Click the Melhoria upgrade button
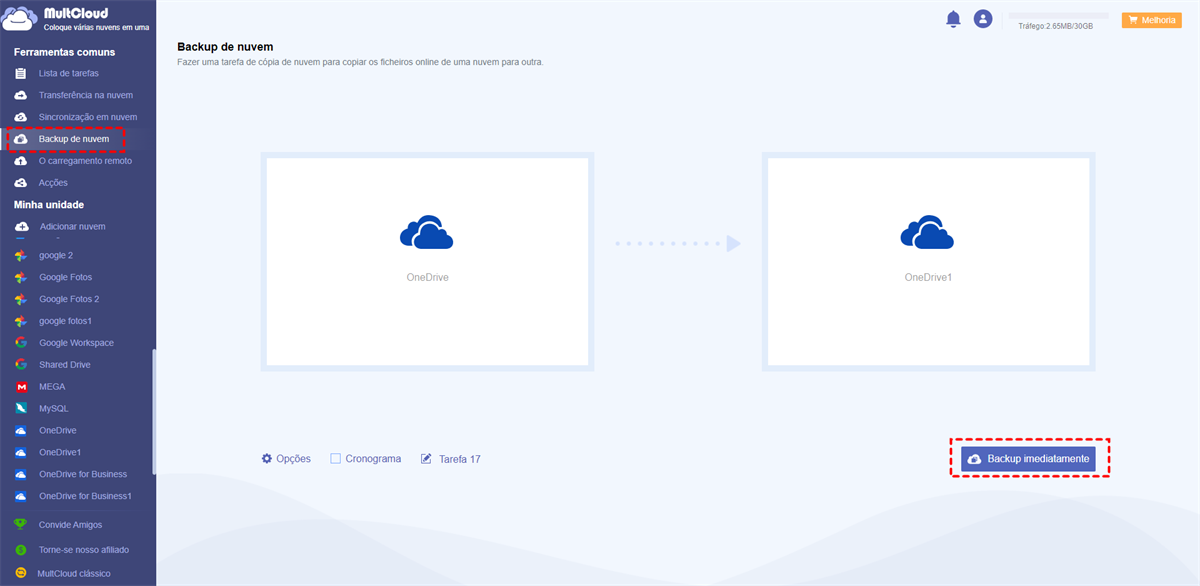The image size is (1200, 586). [1152, 20]
